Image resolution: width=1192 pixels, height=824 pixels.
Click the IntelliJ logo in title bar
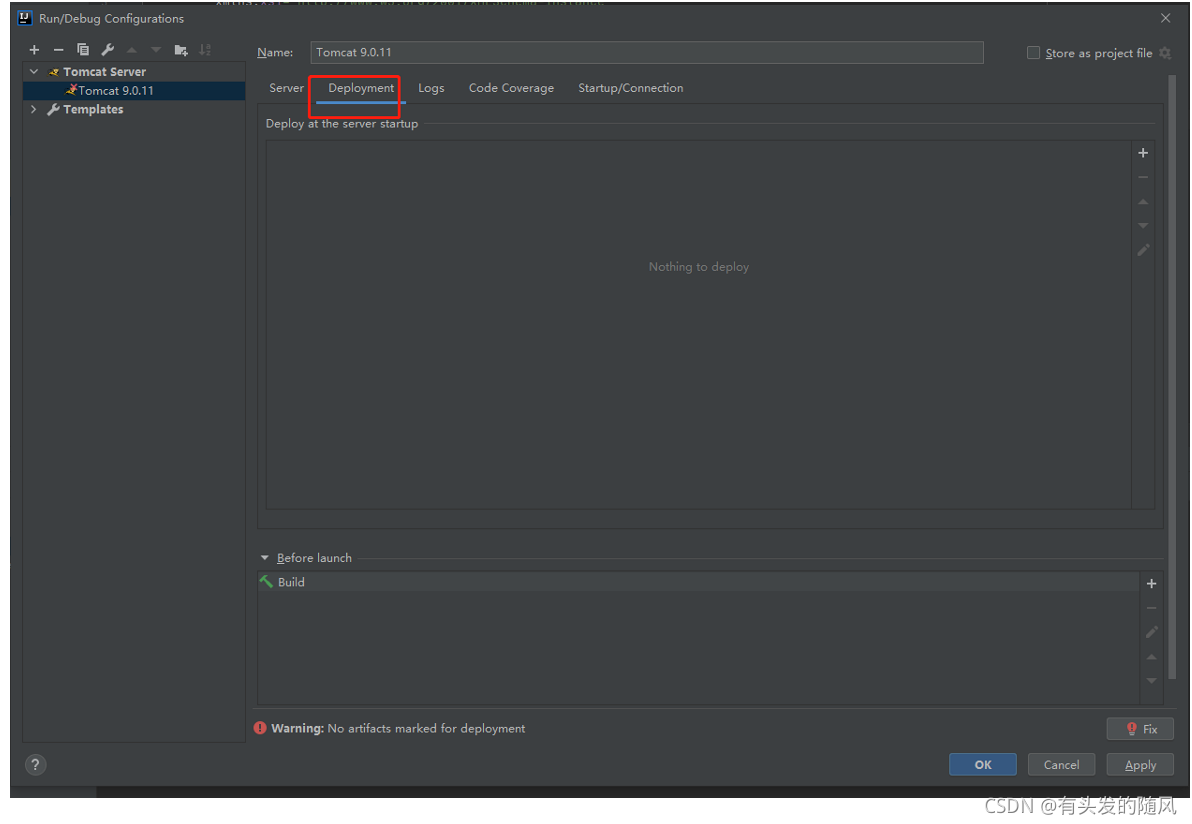[24, 18]
